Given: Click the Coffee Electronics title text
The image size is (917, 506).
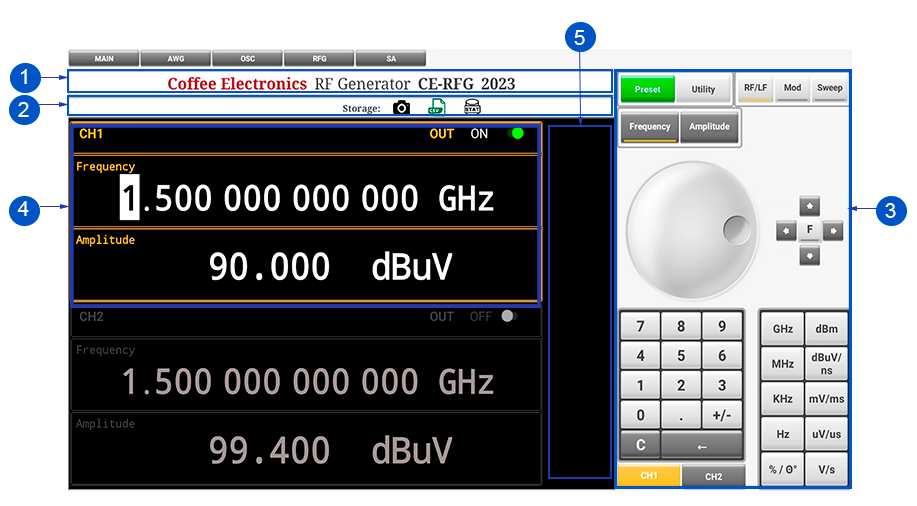Looking at the screenshot, I should tap(237, 84).
